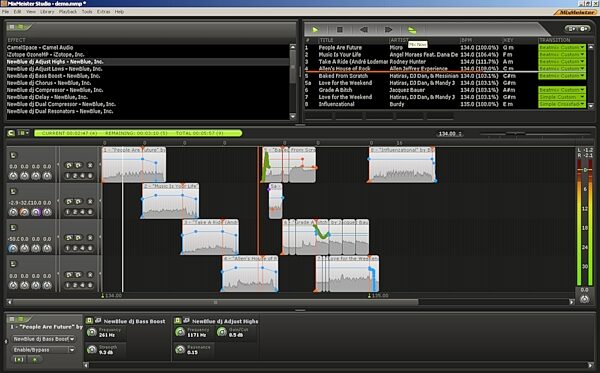Click the track 2 icon above its knobs
This screenshot has width=600, height=373.
coord(13,192)
